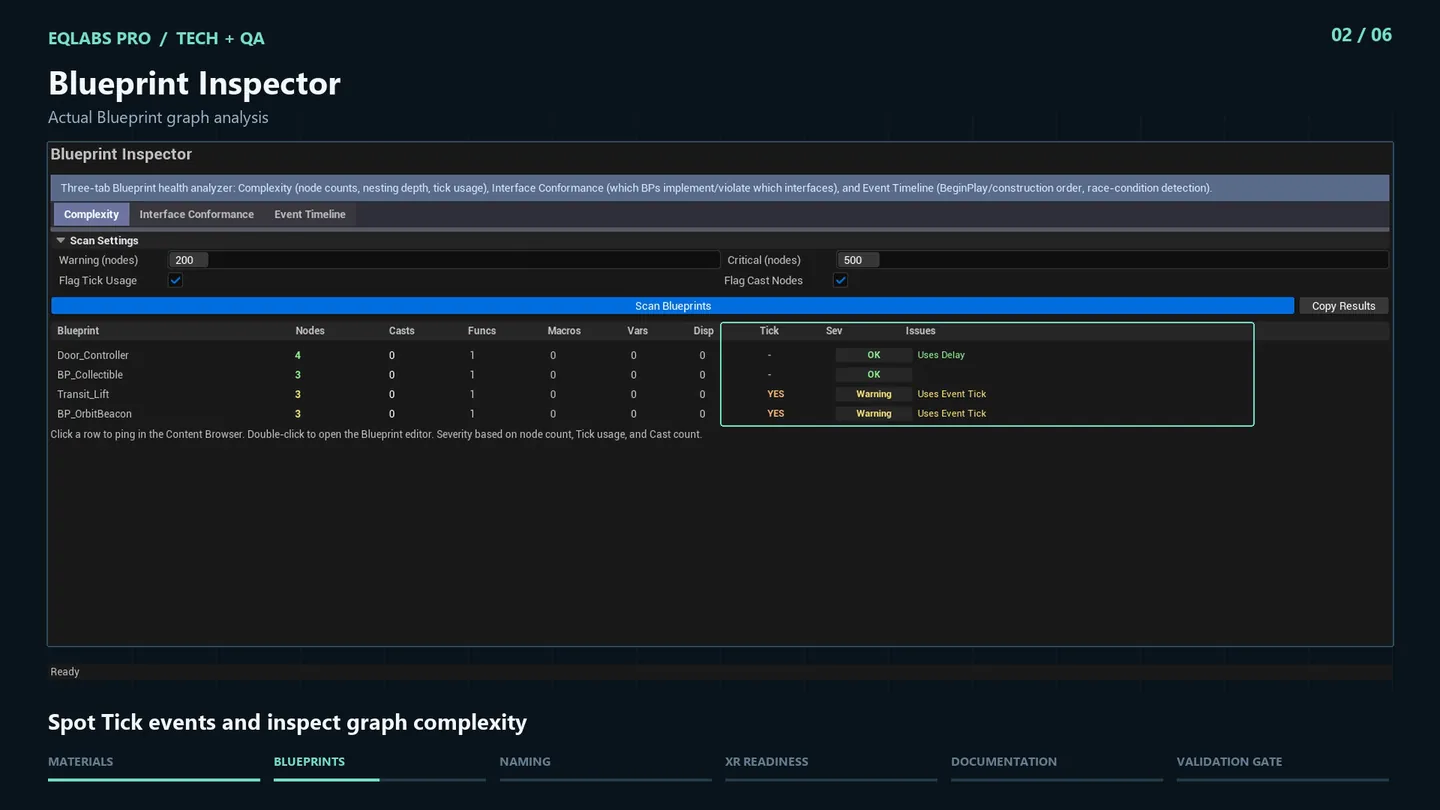
Task: Click the Uses Event Tick issue for BP_OrbitBeacon
Action: pyautogui.click(x=952, y=414)
